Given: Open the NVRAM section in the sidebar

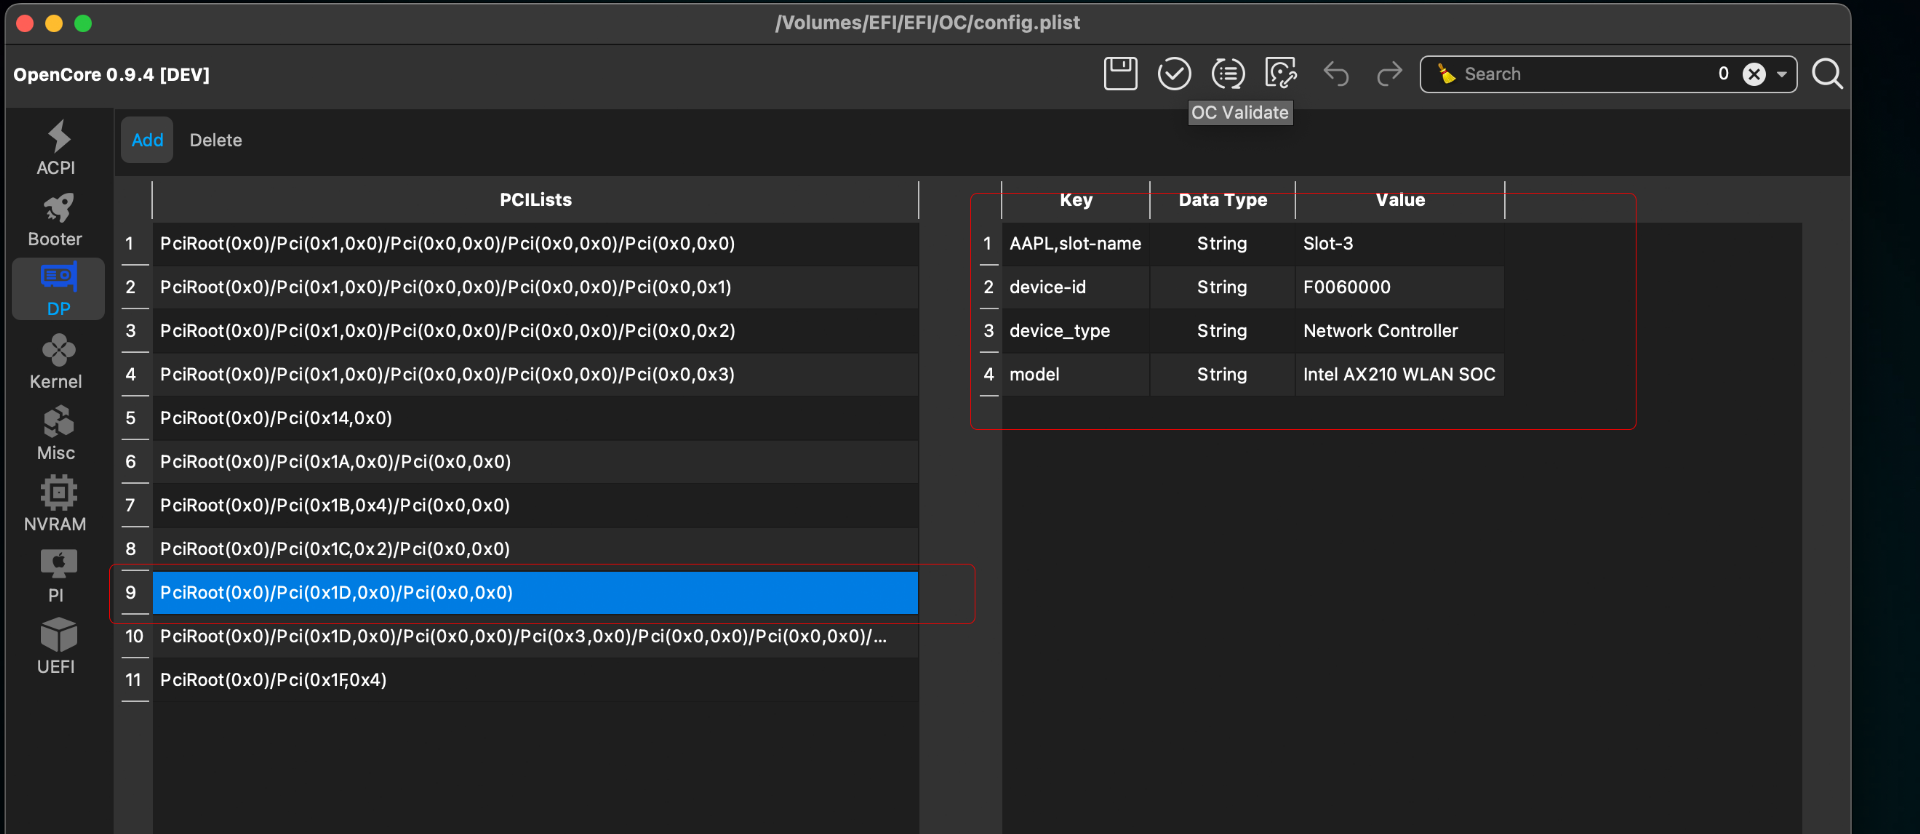Looking at the screenshot, I should click(x=57, y=504).
